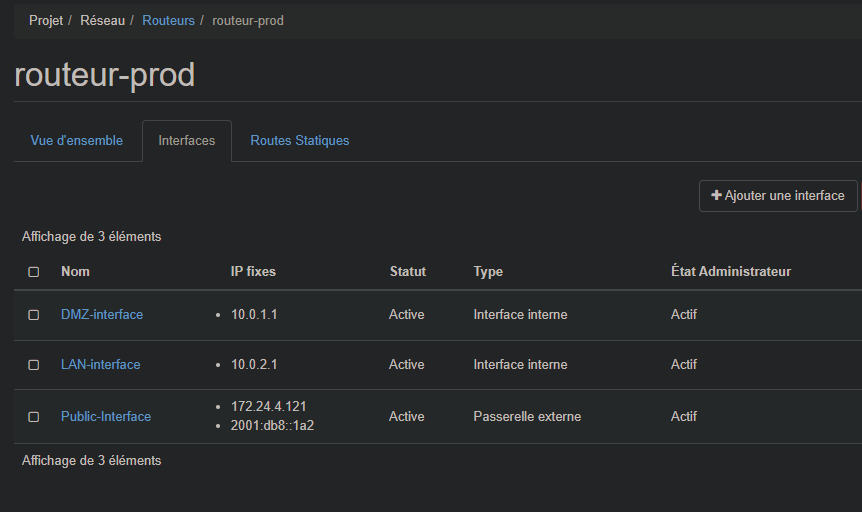862x512 pixels.
Task: Switch to the Vue d'ensemble tab
Action: (x=77, y=141)
